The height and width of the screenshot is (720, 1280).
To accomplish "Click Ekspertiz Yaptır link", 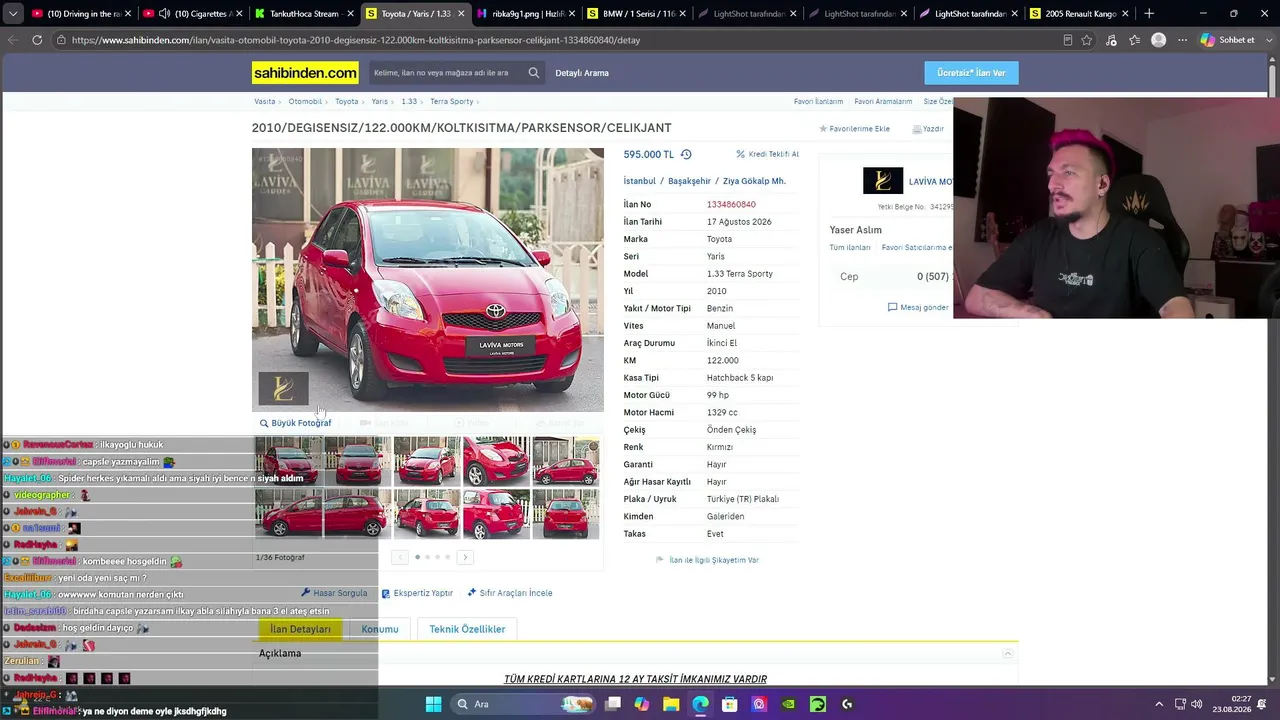I will click(417, 593).
